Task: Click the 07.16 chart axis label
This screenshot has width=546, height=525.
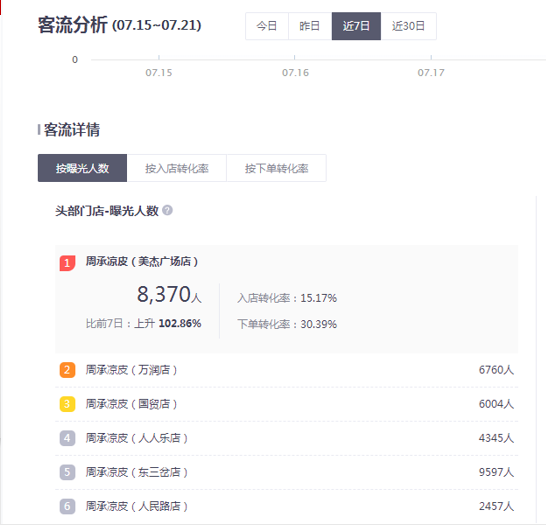Action: click(x=295, y=73)
